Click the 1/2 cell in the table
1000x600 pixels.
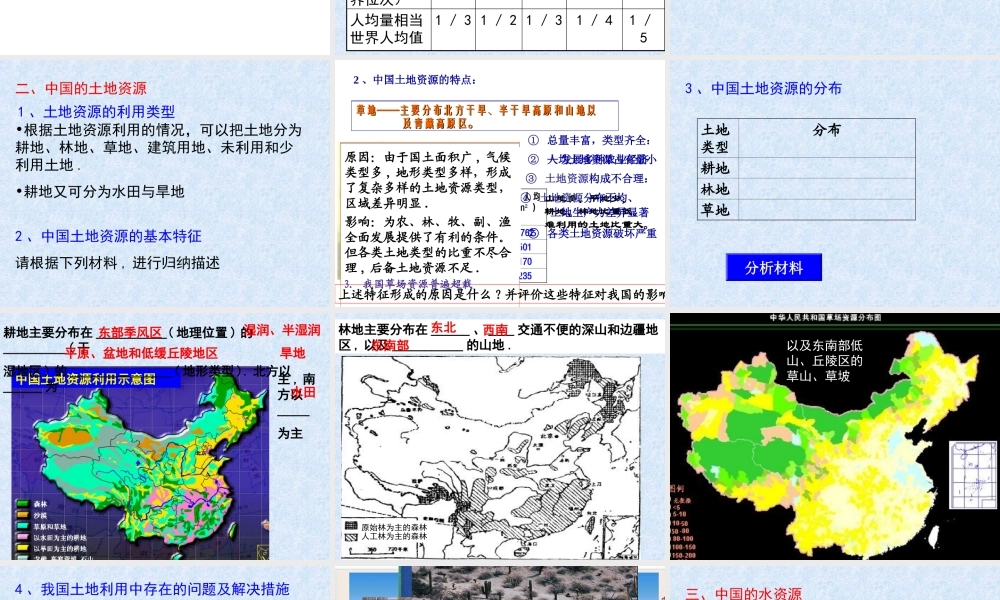(499, 29)
